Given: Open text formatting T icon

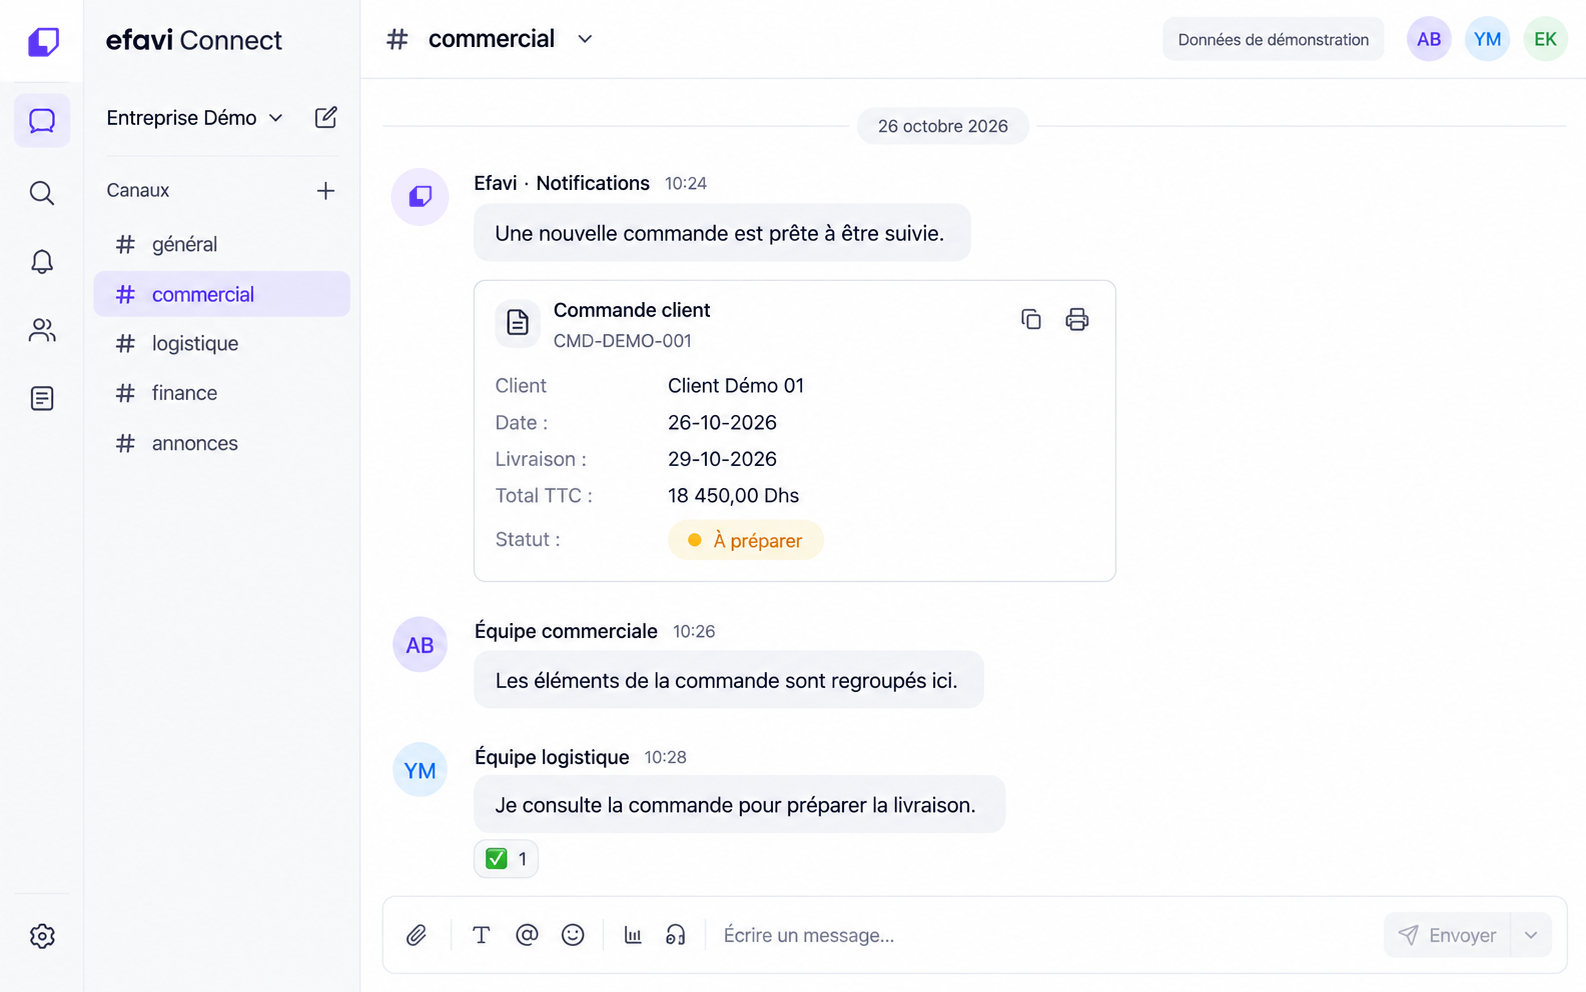Looking at the screenshot, I should (481, 935).
